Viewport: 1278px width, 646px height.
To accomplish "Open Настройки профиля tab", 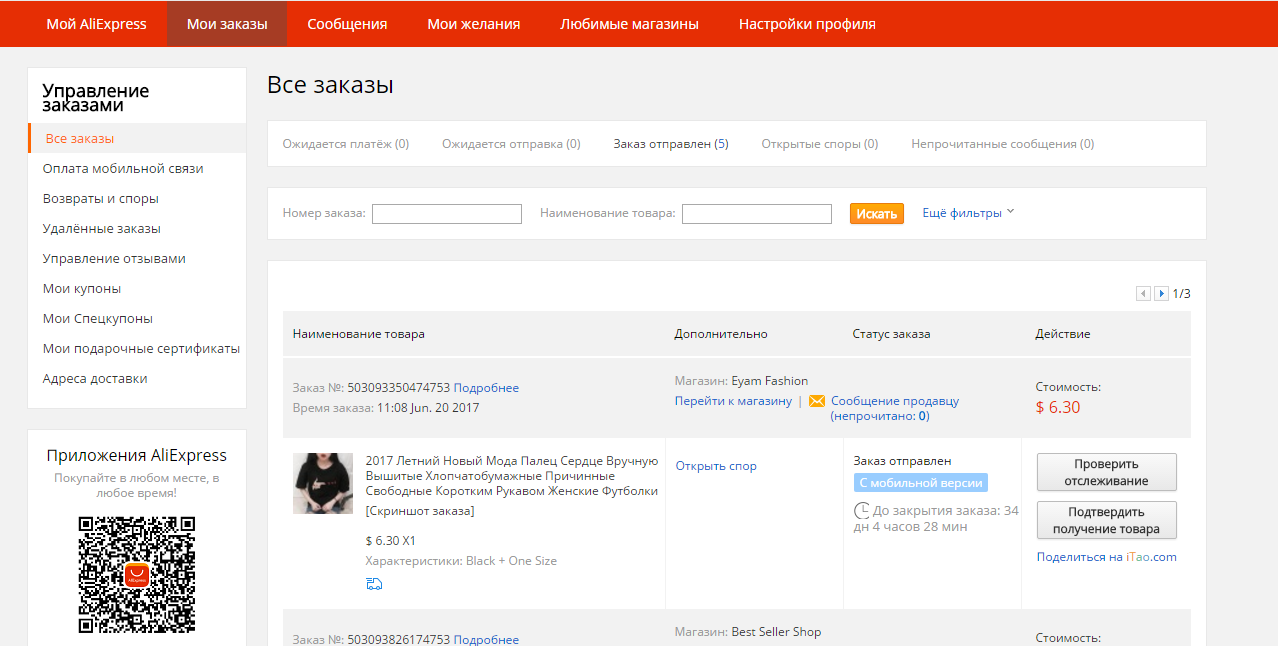I will [x=807, y=24].
